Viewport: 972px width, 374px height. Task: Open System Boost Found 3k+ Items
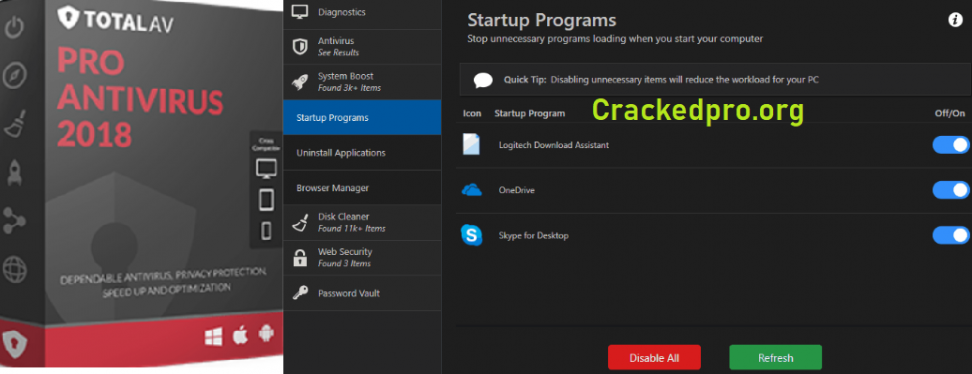362,82
